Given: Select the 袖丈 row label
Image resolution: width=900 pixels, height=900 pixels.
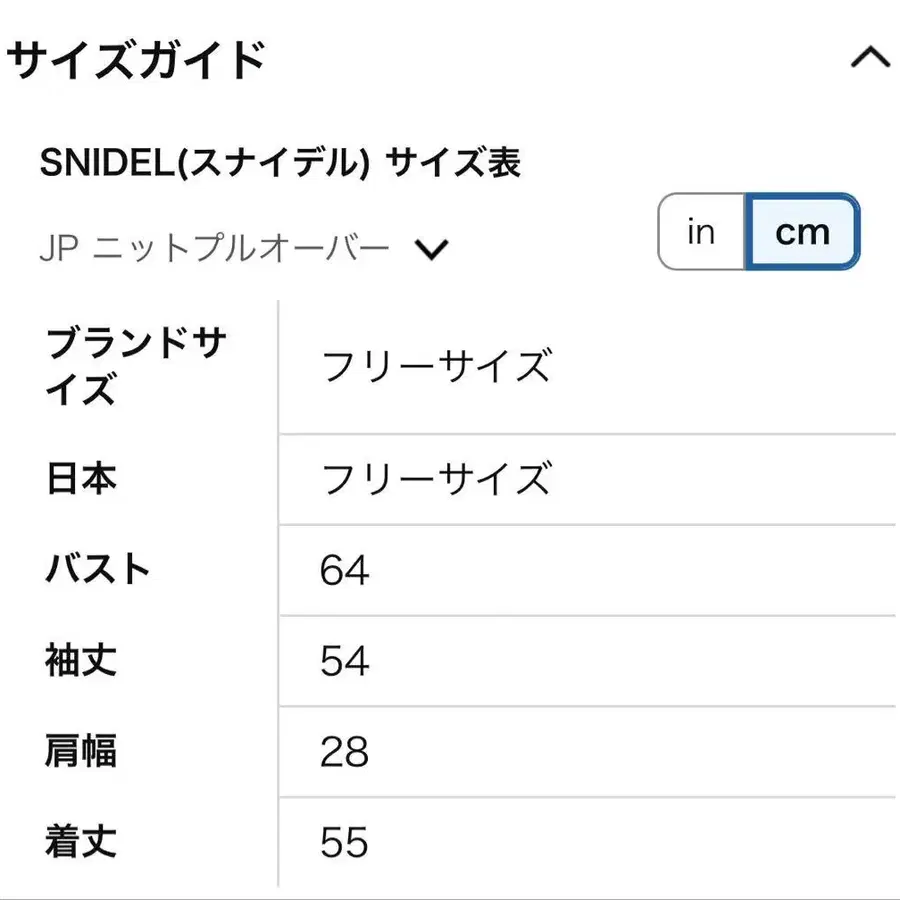Looking at the screenshot, I should [x=81, y=661].
